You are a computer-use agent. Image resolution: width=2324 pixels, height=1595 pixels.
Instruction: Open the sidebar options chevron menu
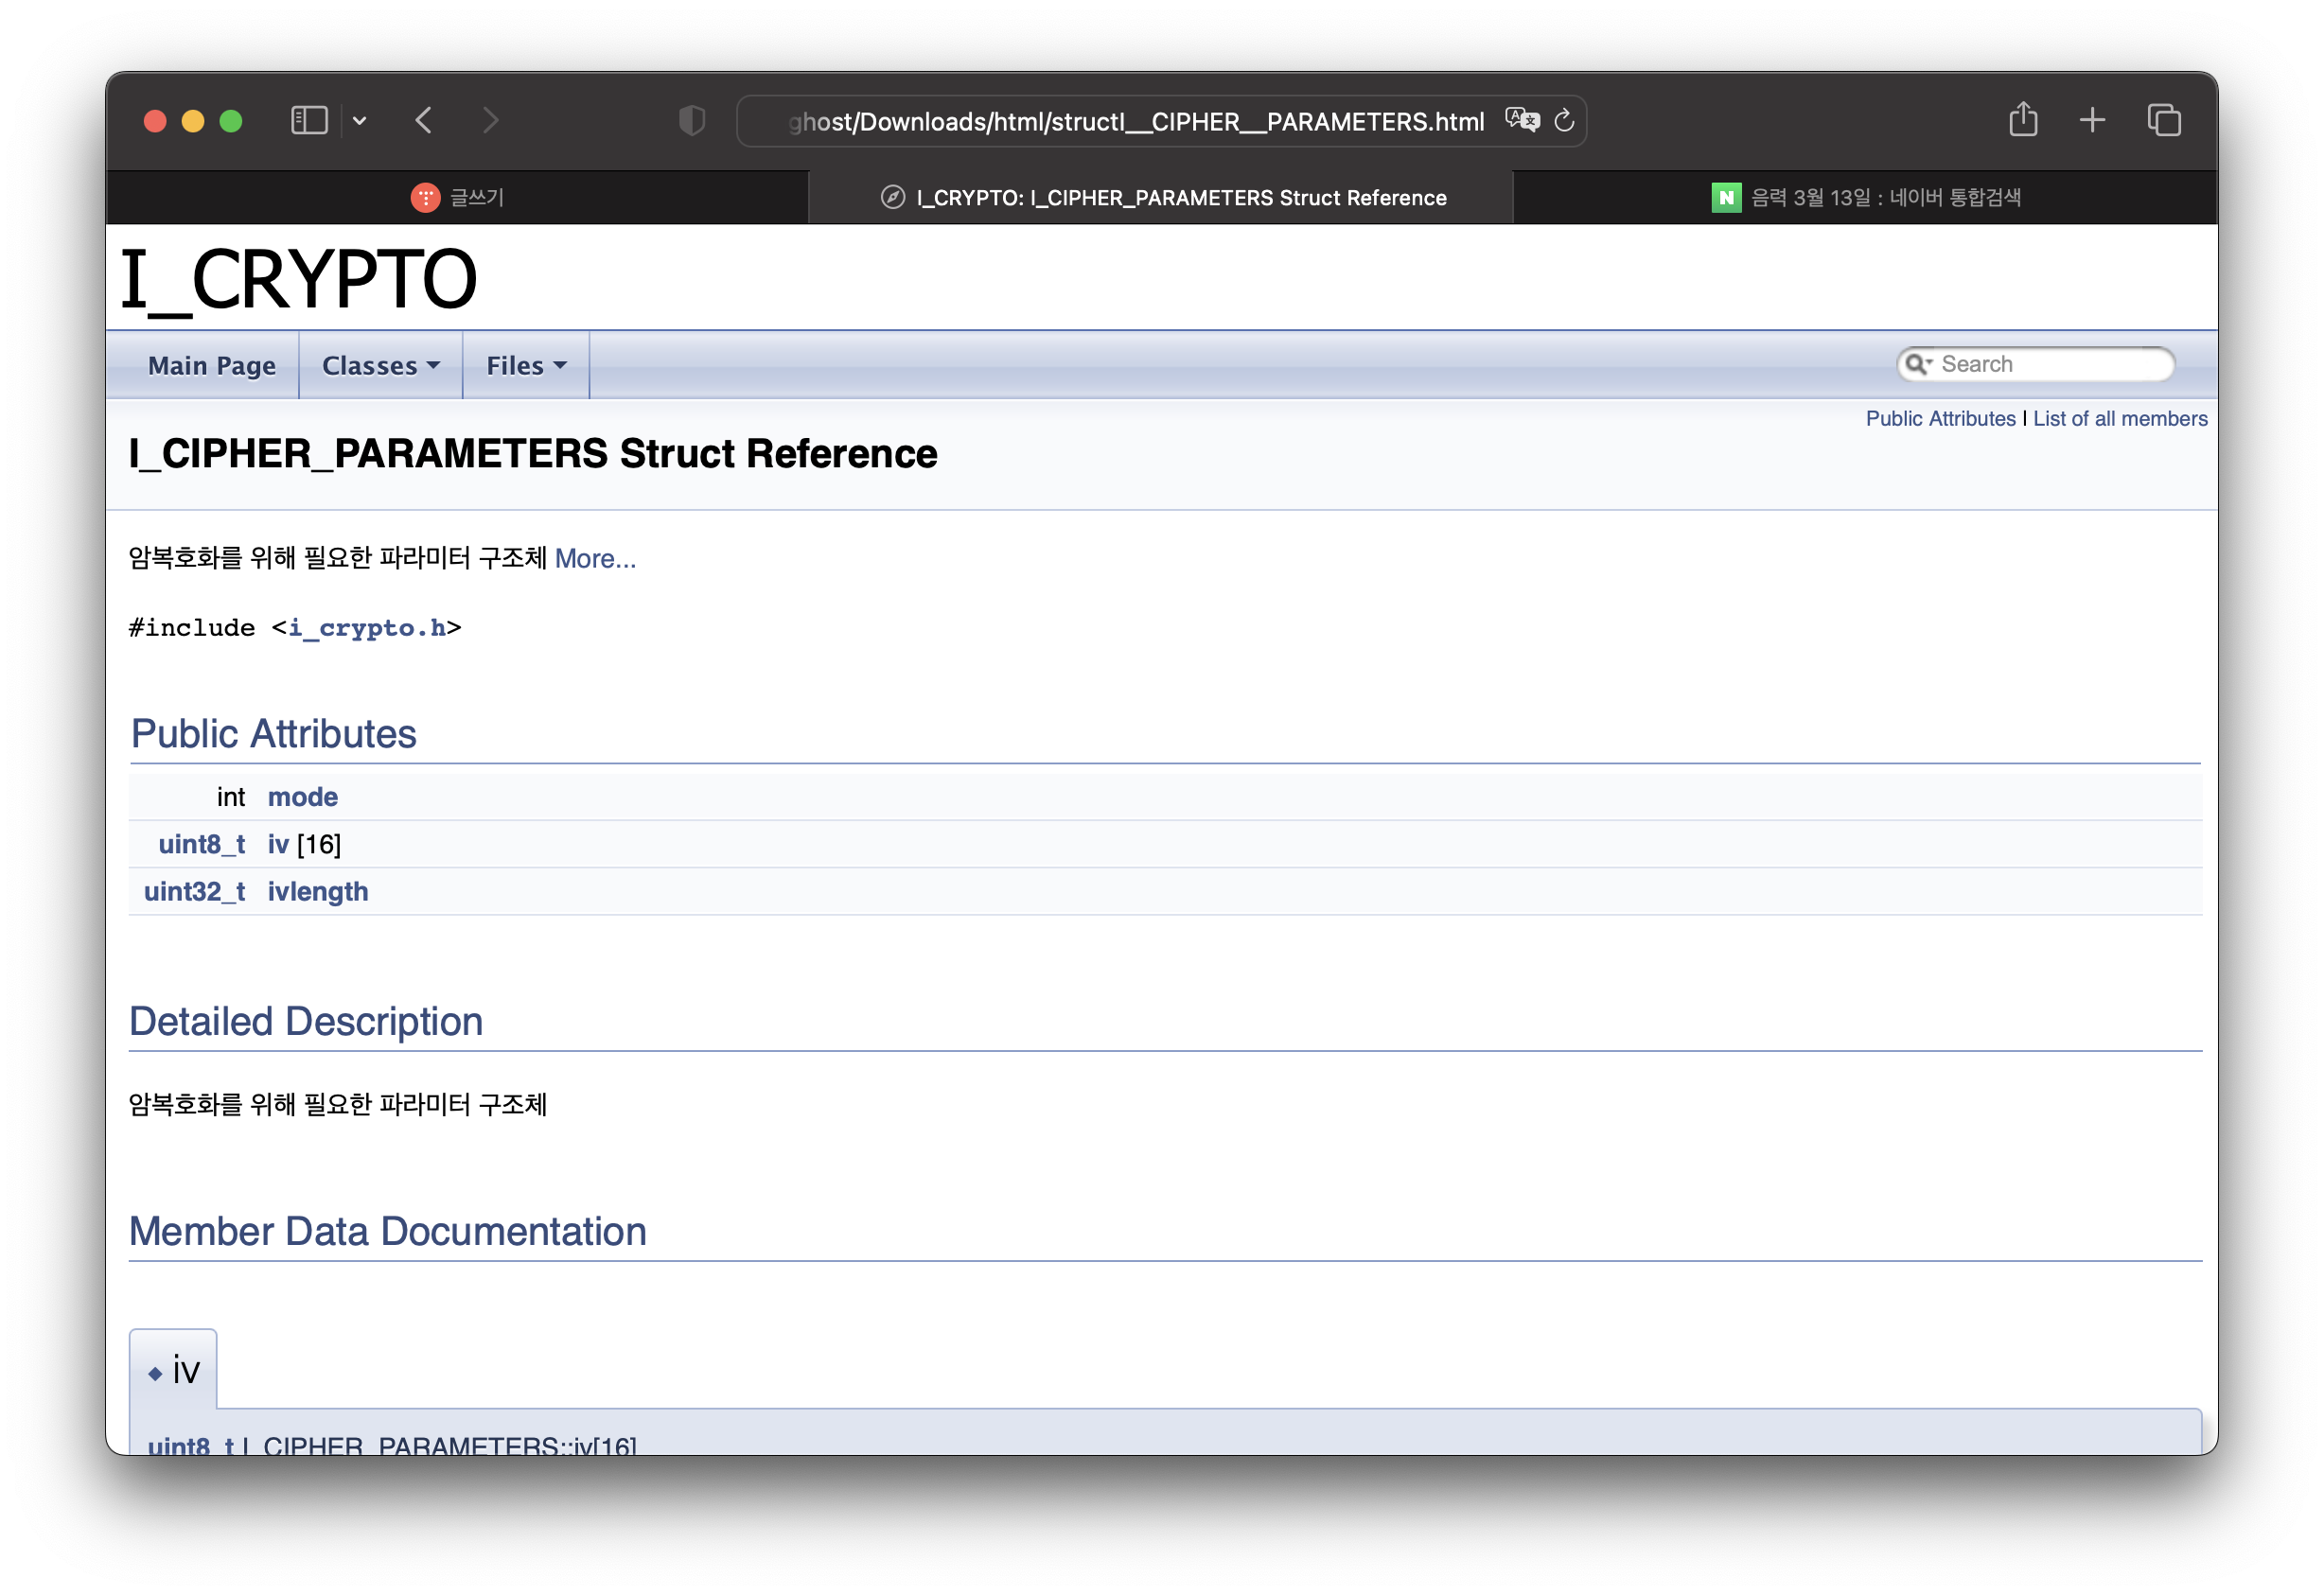pos(360,121)
